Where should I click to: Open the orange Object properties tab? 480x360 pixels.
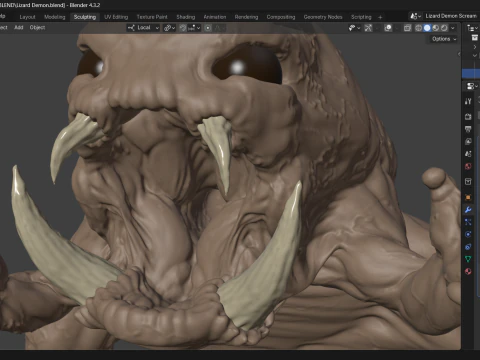[x=468, y=197]
